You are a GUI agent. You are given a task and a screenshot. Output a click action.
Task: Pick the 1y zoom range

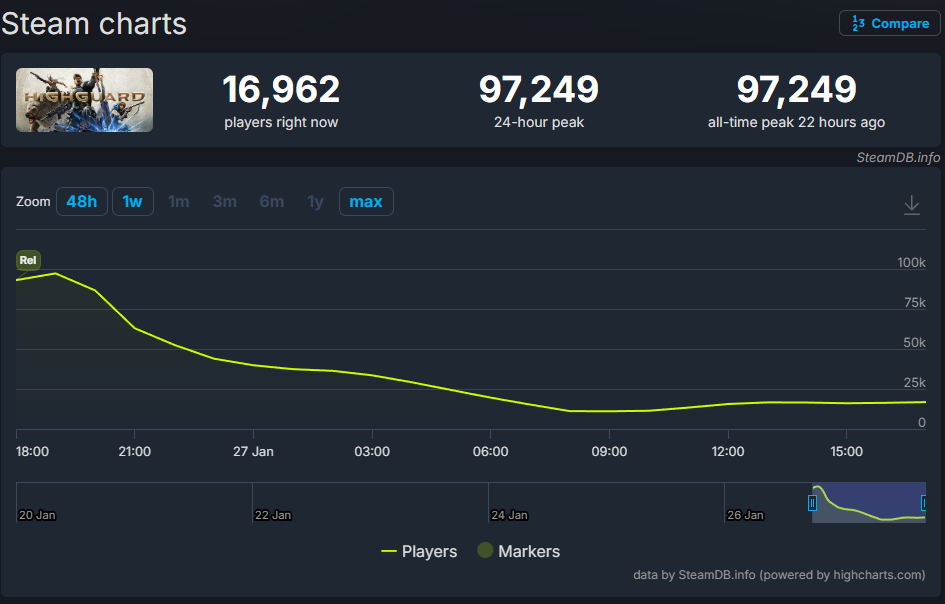pos(315,202)
